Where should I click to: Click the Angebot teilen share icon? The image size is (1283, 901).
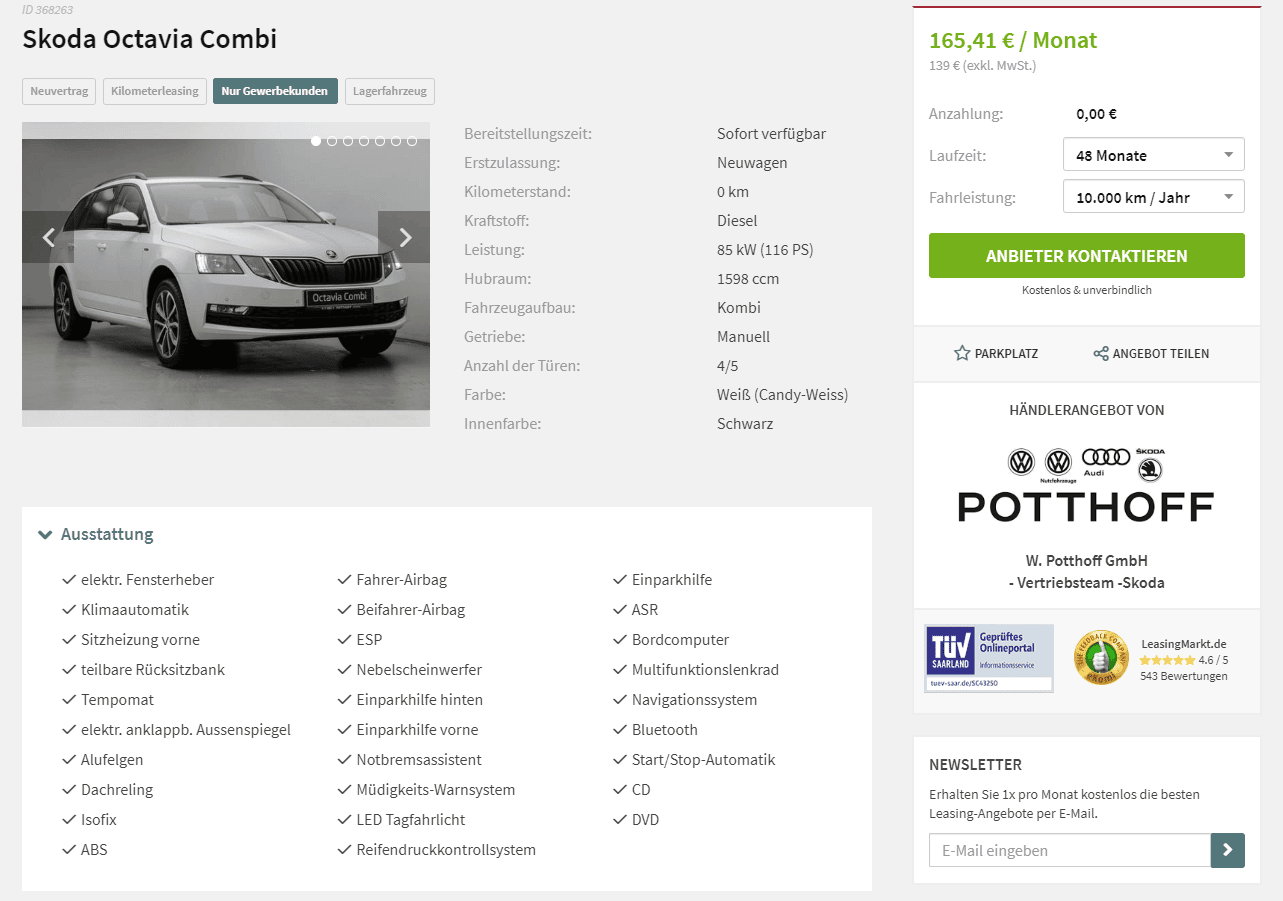(1101, 353)
